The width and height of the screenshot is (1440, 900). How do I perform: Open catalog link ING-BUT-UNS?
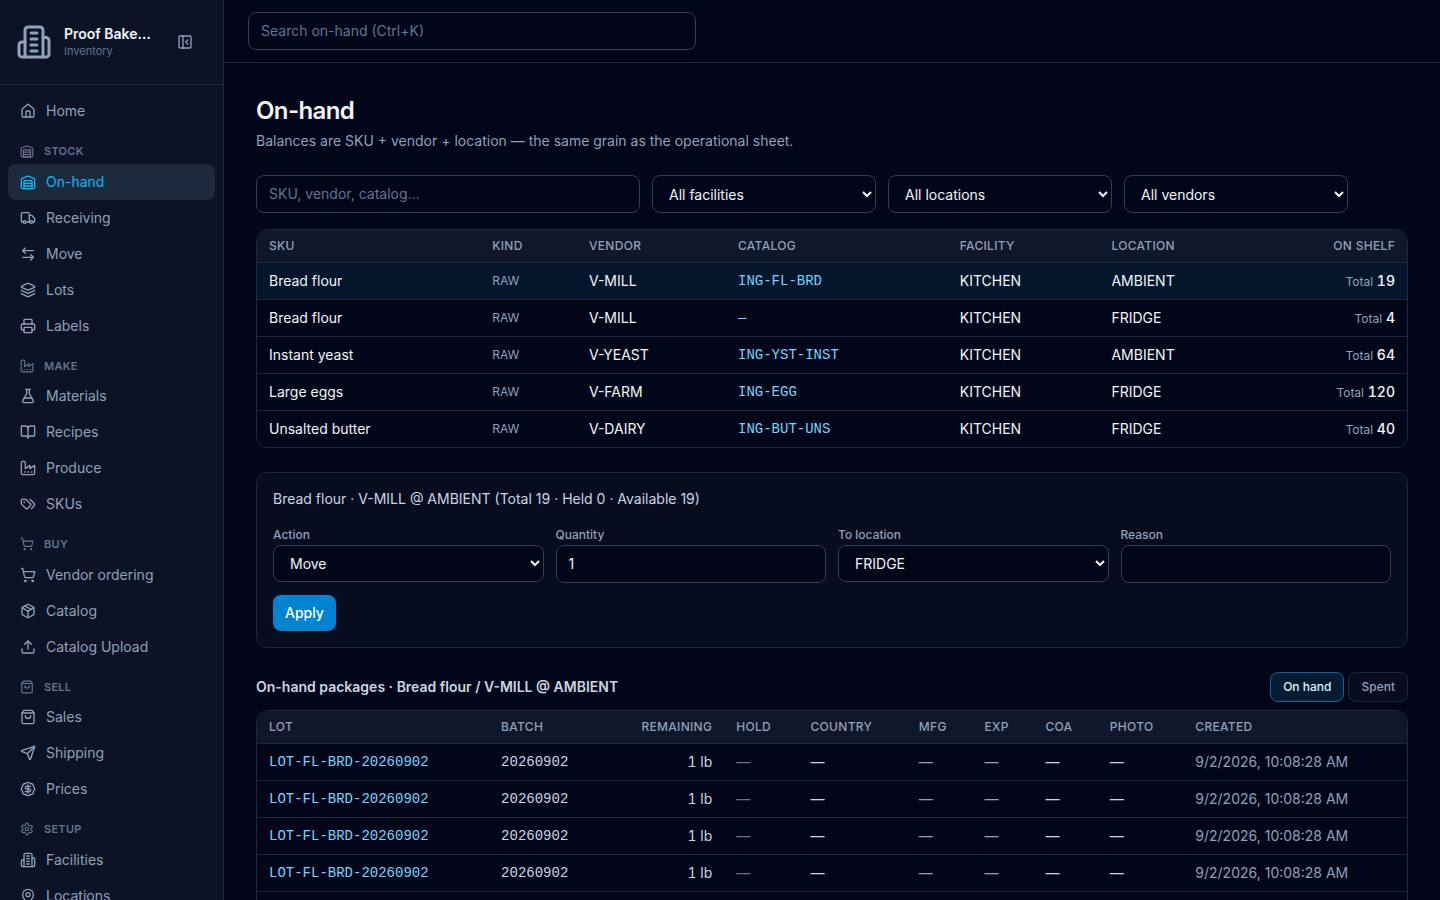(x=784, y=429)
